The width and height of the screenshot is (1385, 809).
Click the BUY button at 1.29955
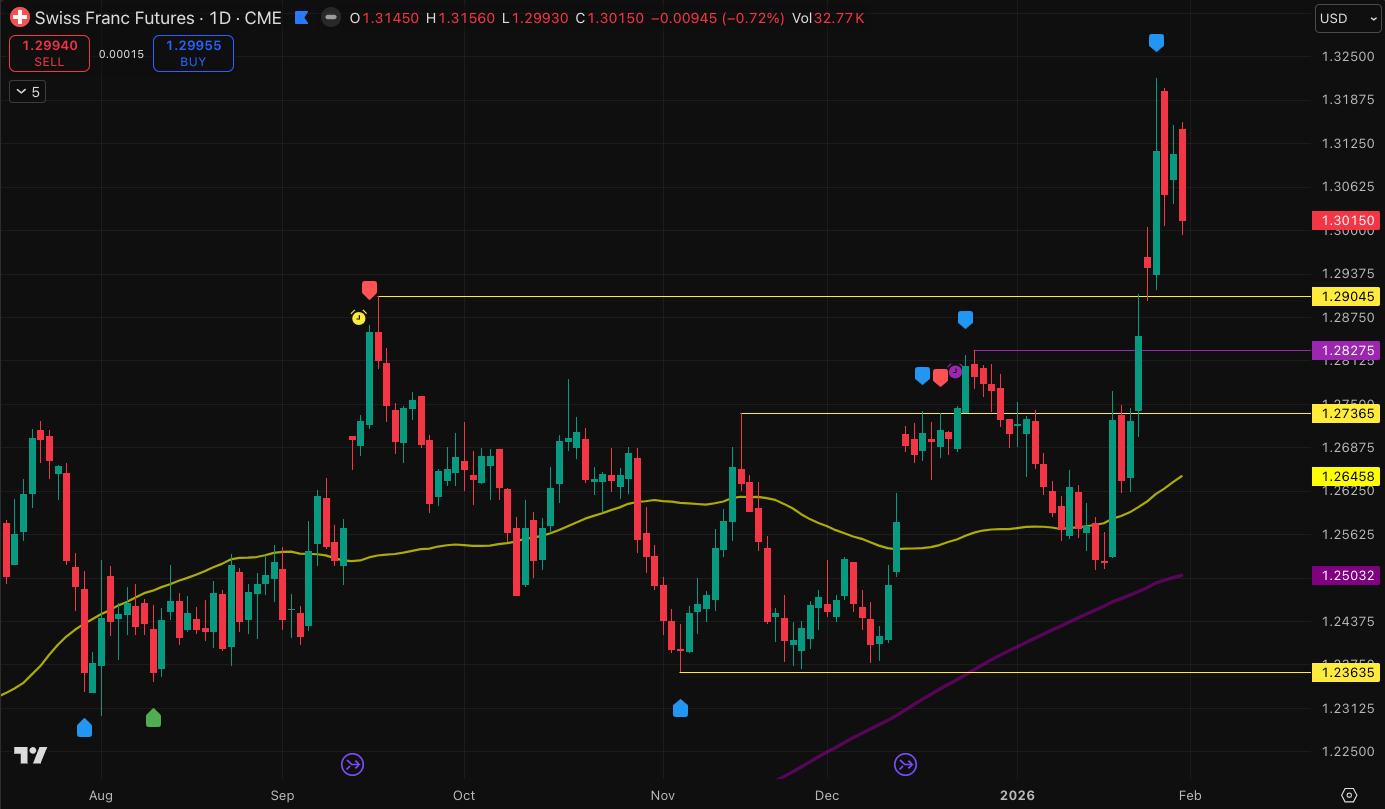pos(193,53)
